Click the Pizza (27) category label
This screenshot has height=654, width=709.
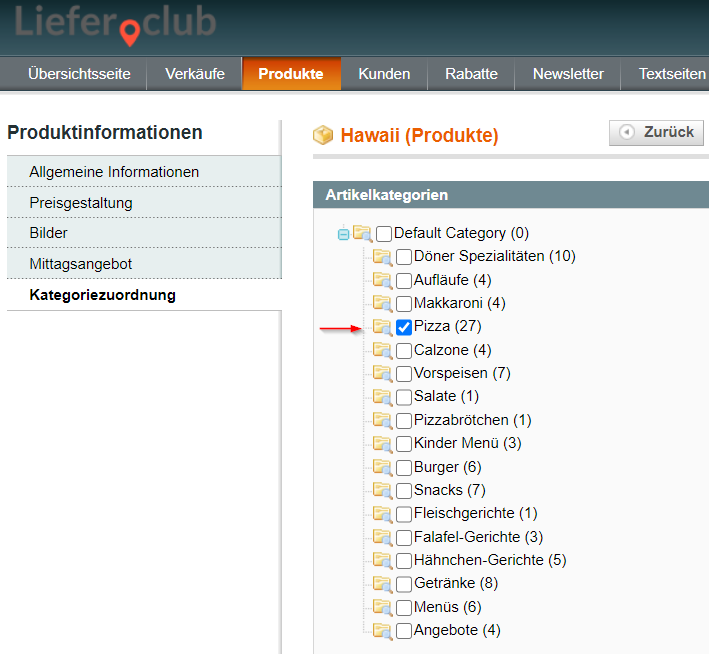[x=447, y=326]
